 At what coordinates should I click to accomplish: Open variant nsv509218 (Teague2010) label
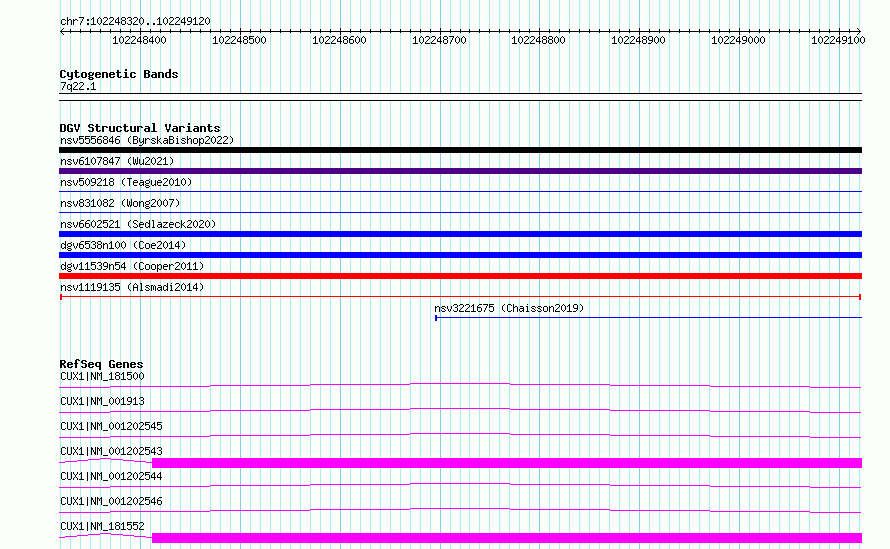[x=126, y=182]
